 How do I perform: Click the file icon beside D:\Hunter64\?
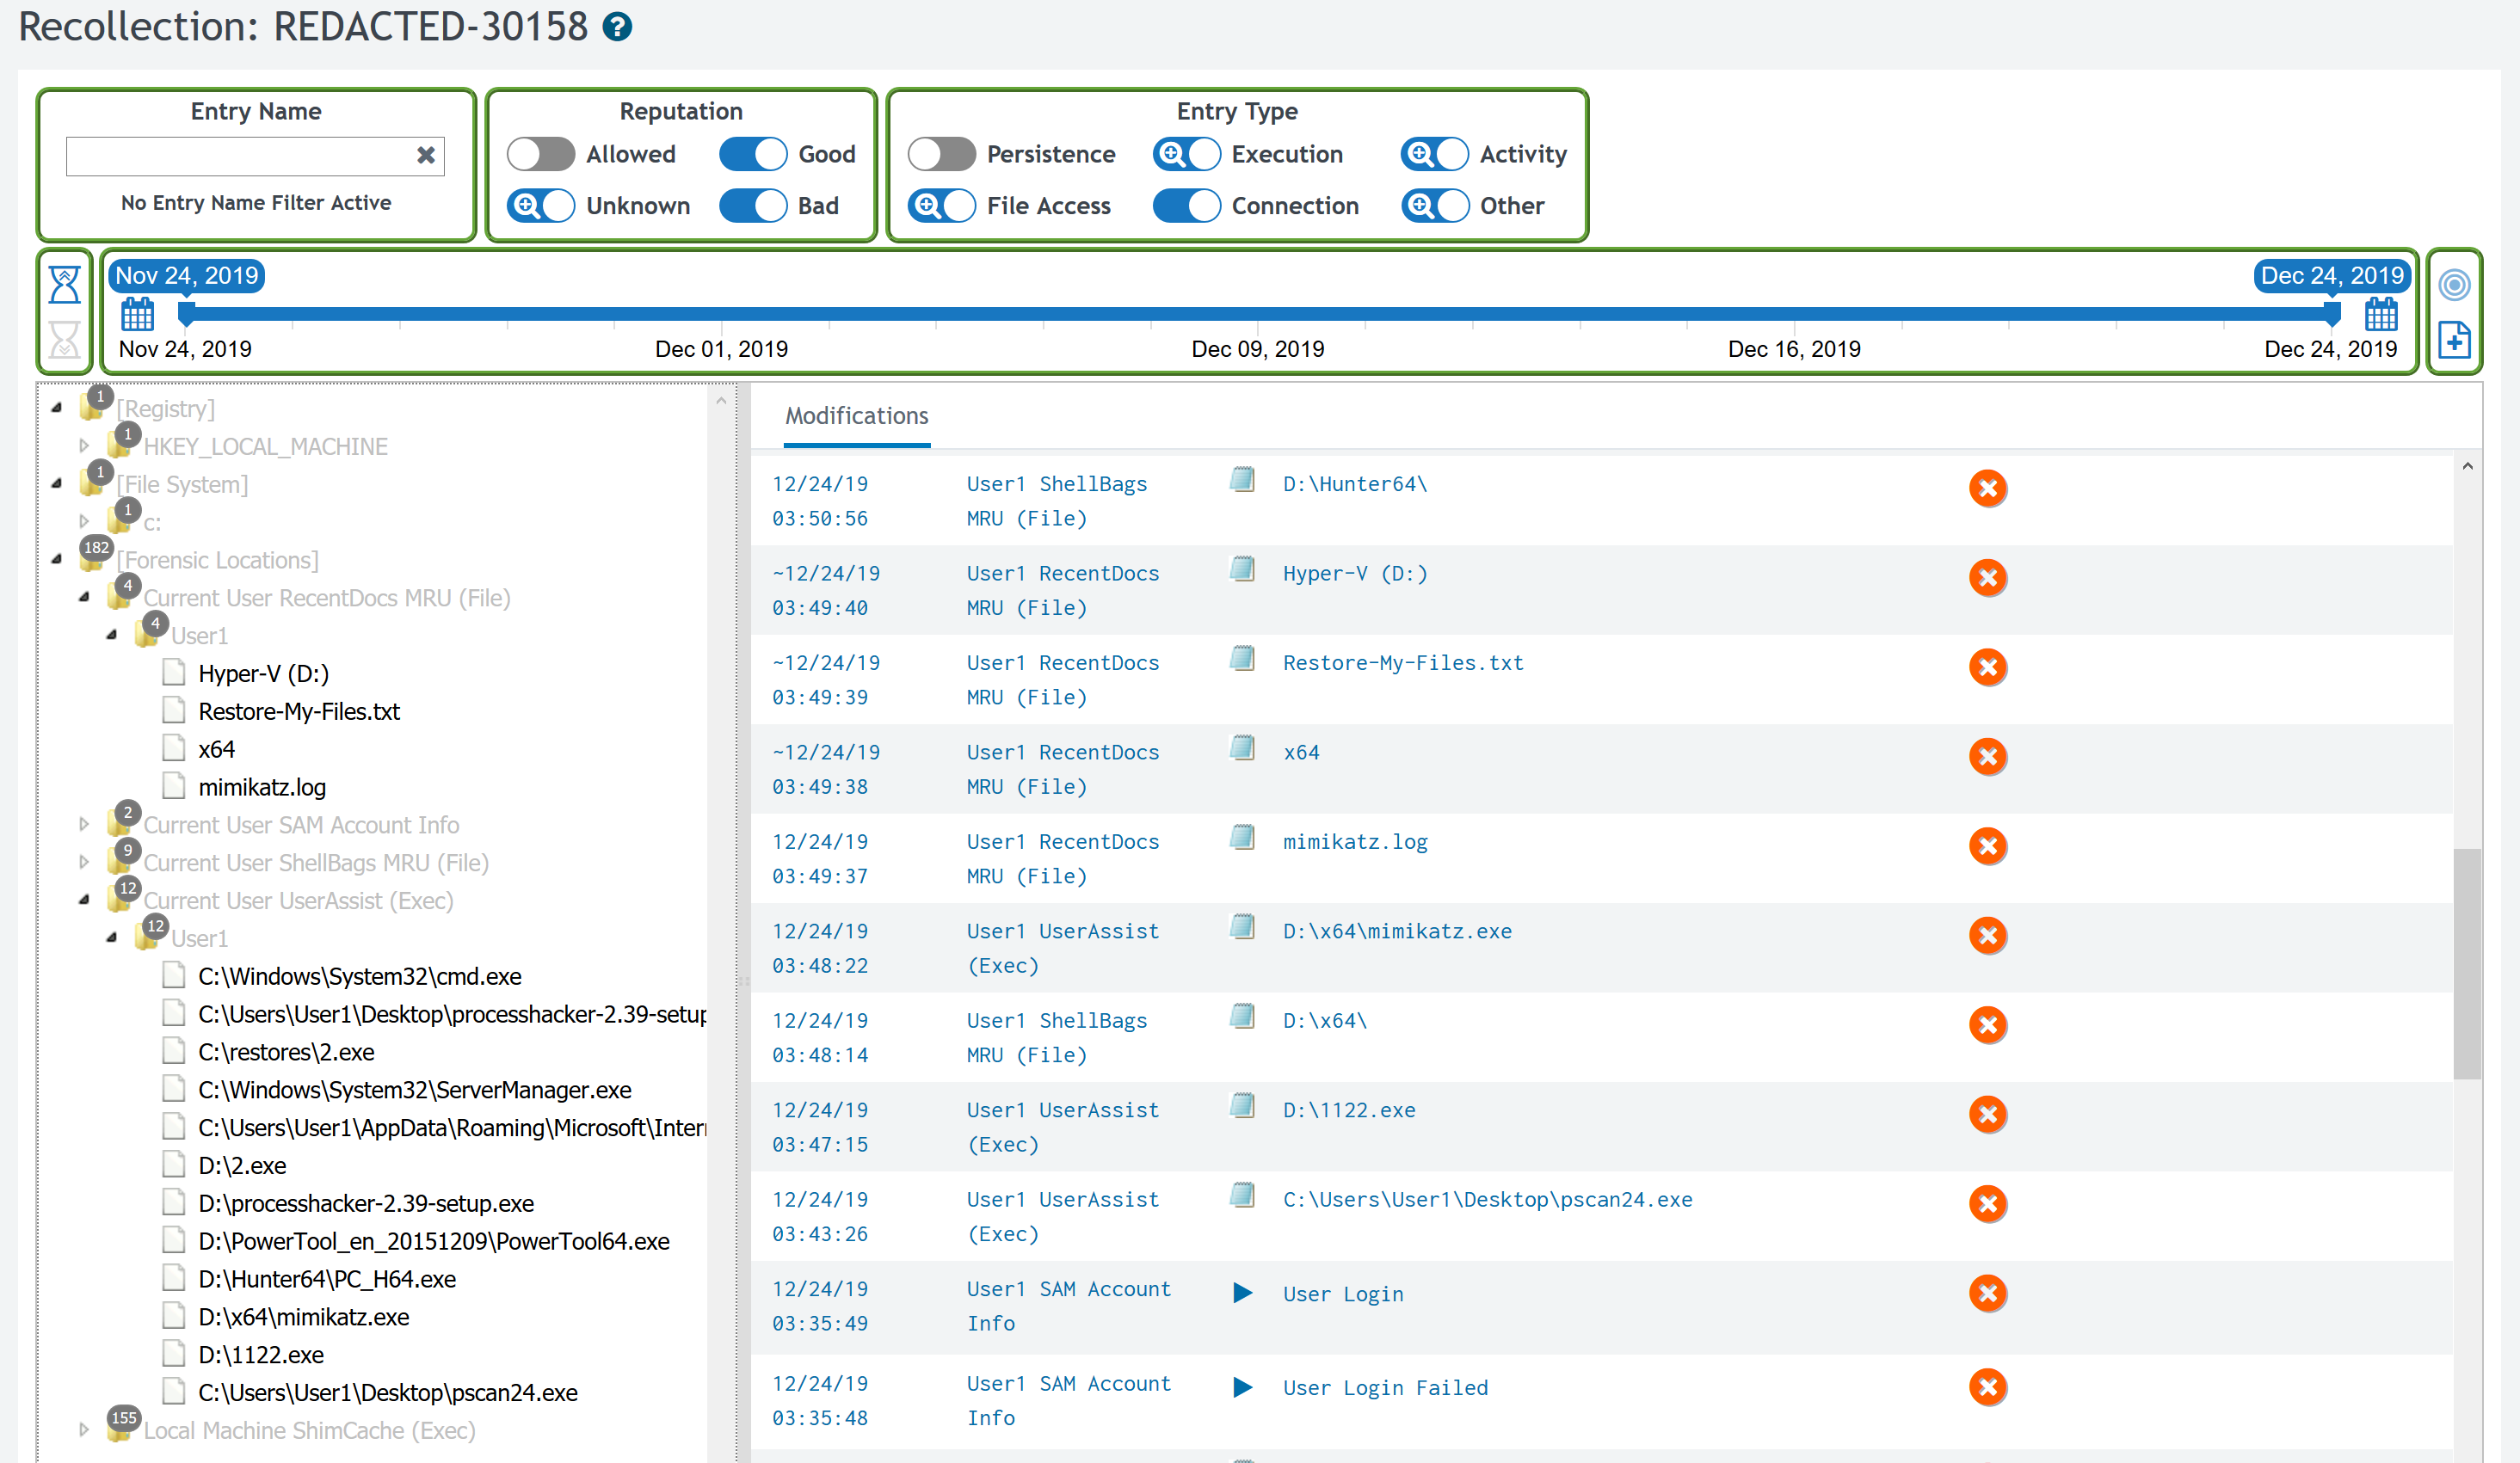point(1242,480)
